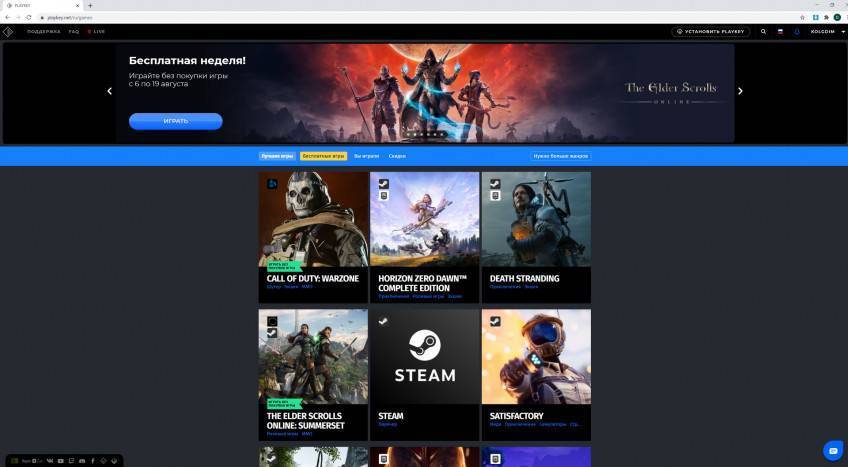Open the Horizon Zero Dawn cover
The height and width of the screenshot is (467, 848).
[x=425, y=219]
